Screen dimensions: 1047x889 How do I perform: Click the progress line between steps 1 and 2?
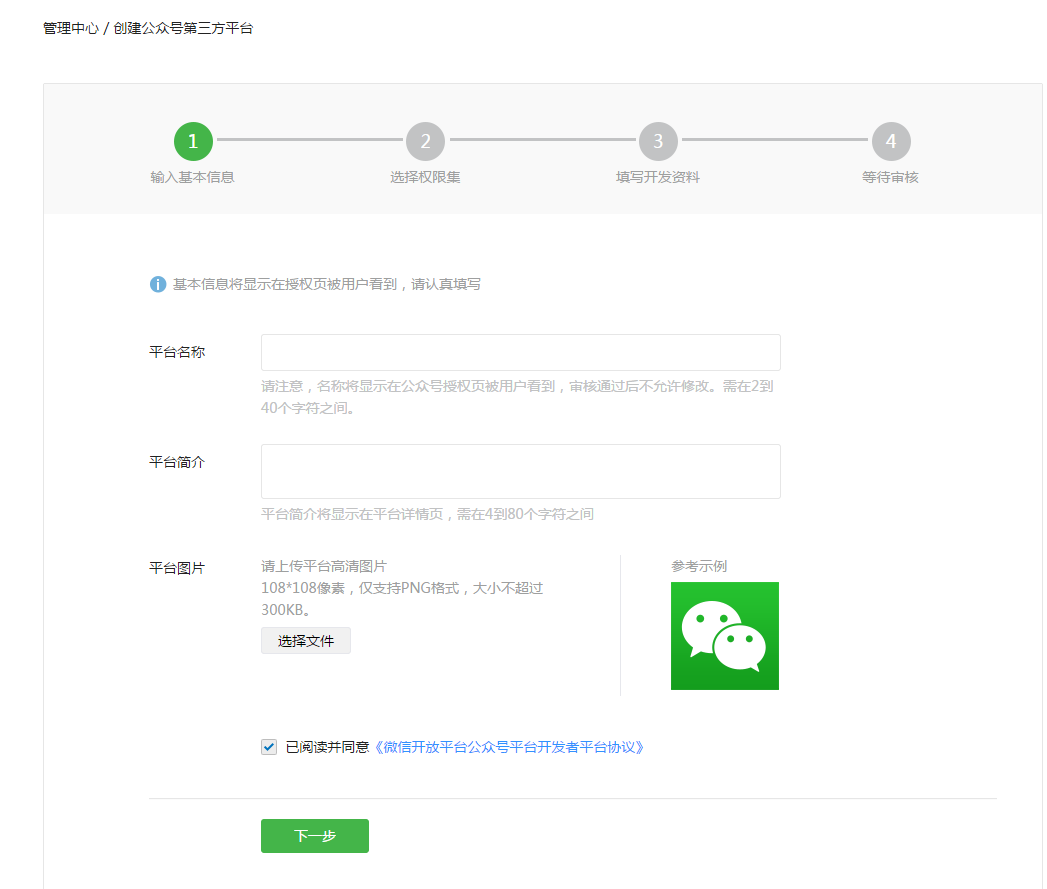(310, 141)
